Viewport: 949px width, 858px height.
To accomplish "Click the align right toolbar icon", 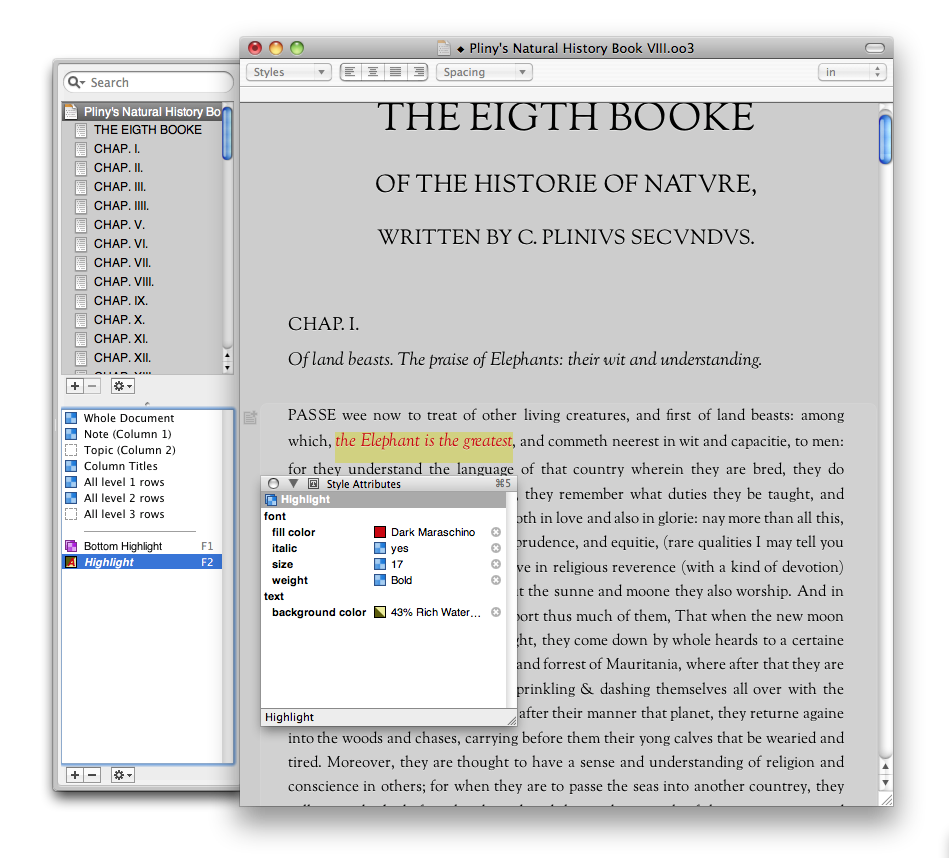I will click(418, 72).
